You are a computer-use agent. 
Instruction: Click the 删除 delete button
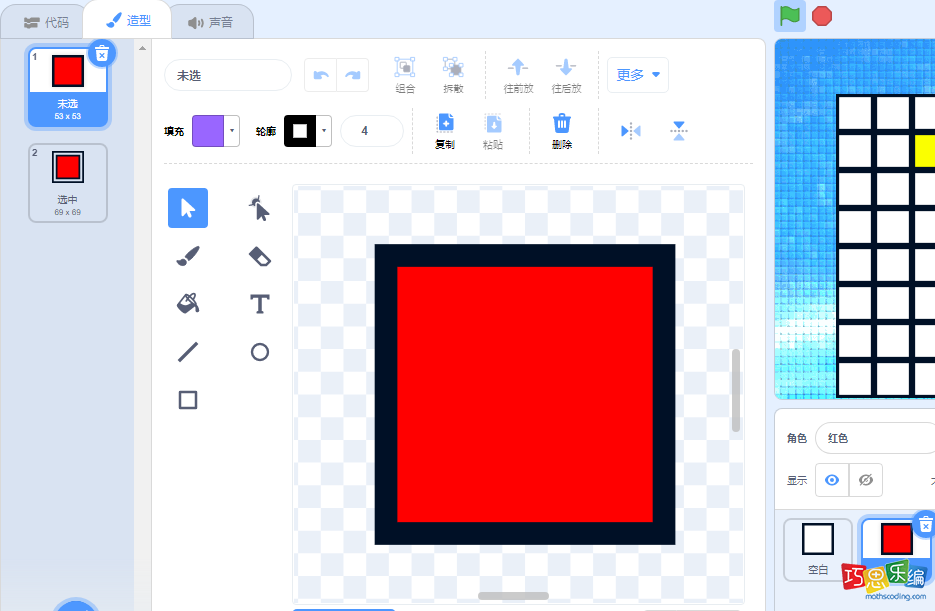click(562, 131)
